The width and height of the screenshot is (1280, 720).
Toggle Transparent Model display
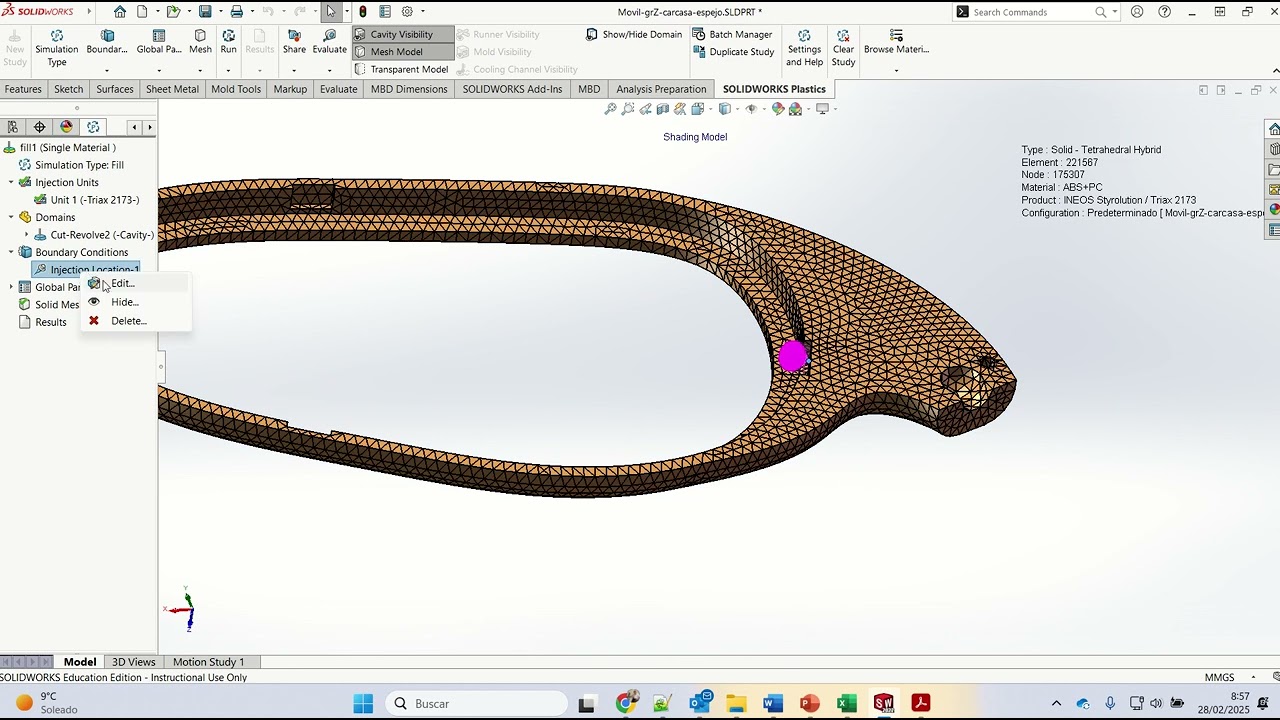coord(401,69)
